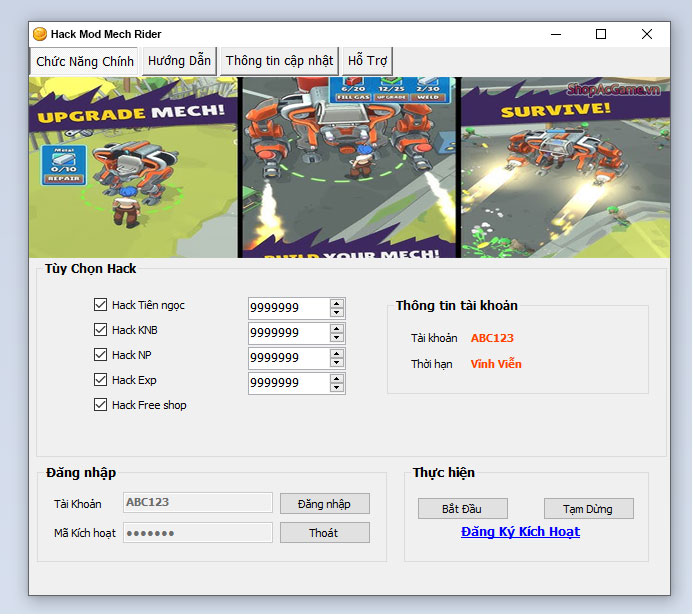Disable the Hack NP checkbox

(x=100, y=354)
